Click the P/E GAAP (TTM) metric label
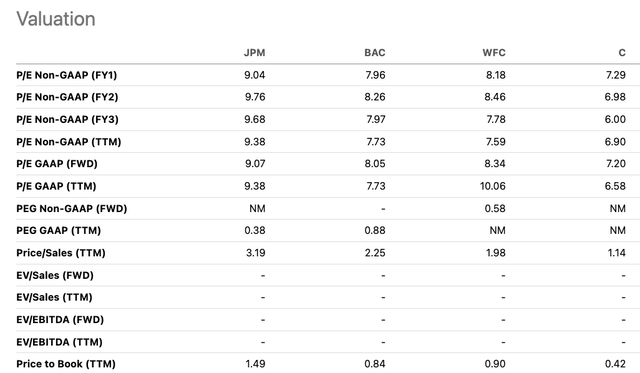 pos(56,186)
